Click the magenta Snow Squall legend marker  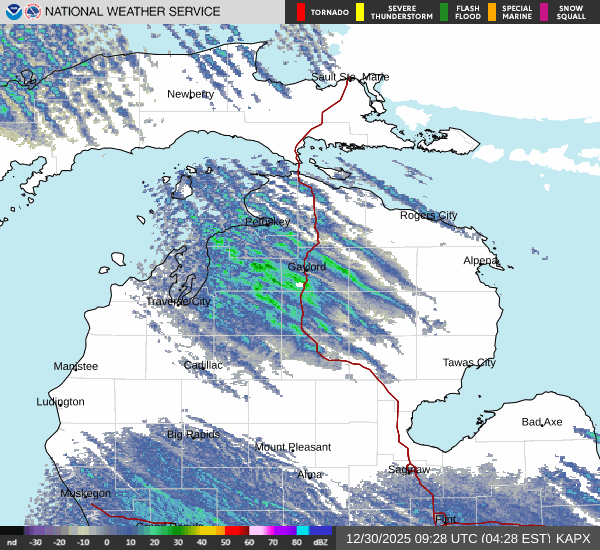coord(544,12)
